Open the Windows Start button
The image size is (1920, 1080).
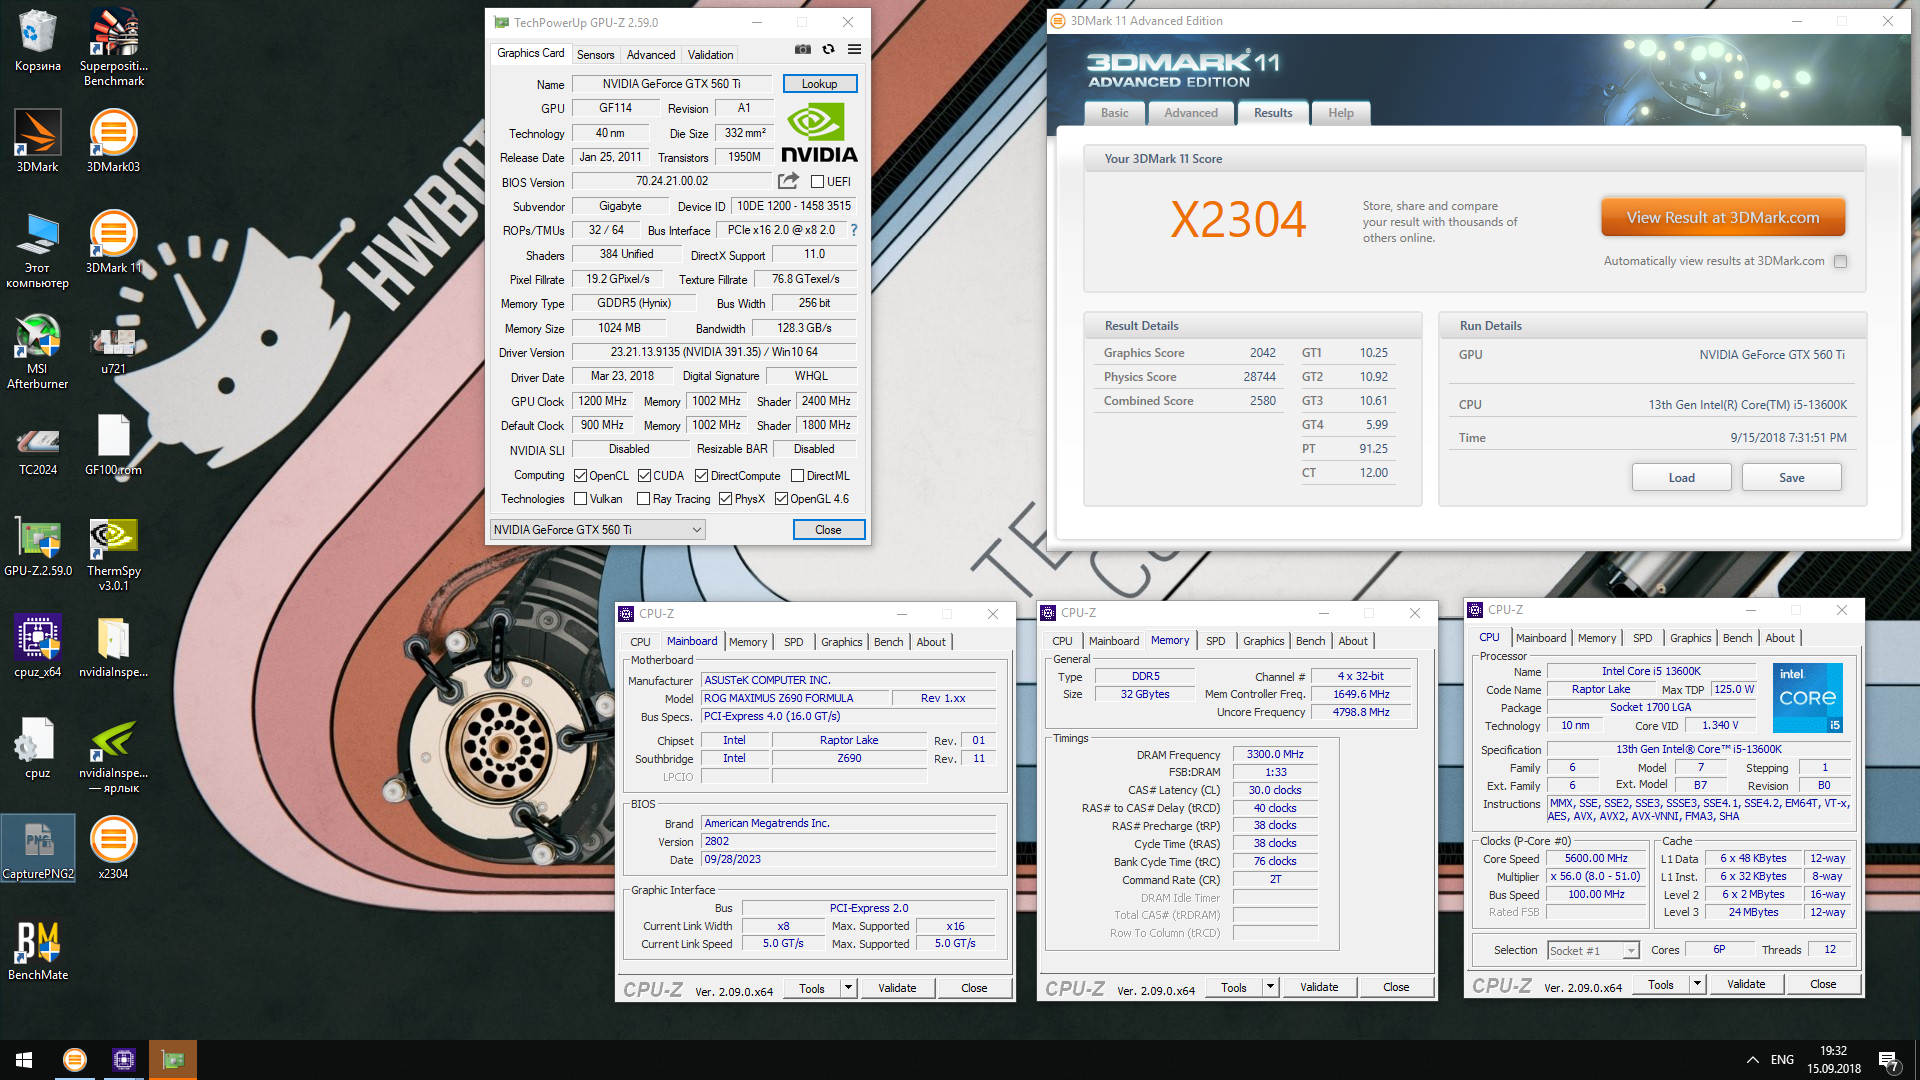point(24,1060)
